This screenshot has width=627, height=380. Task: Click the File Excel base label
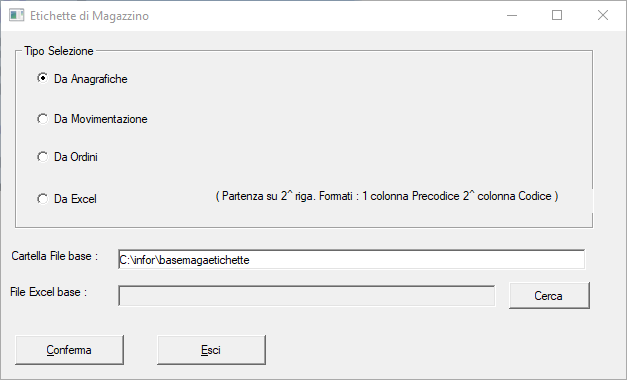pyautogui.click(x=48, y=292)
